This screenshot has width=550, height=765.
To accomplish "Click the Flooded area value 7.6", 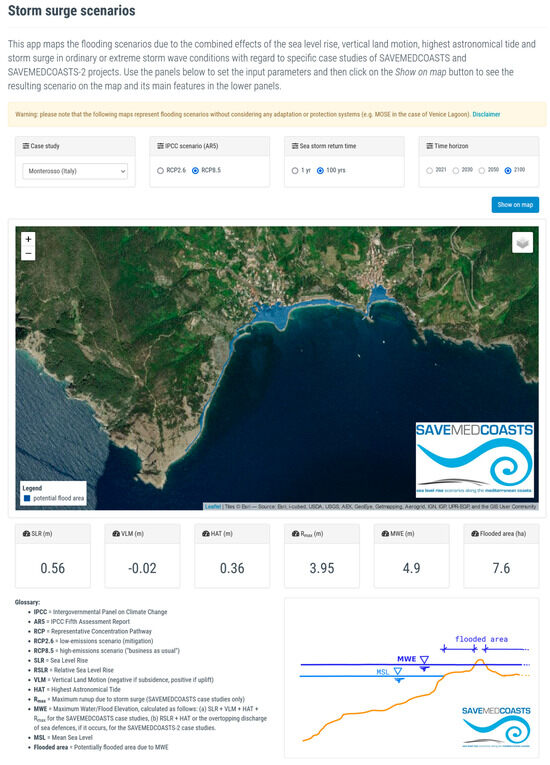I will tap(501, 568).
